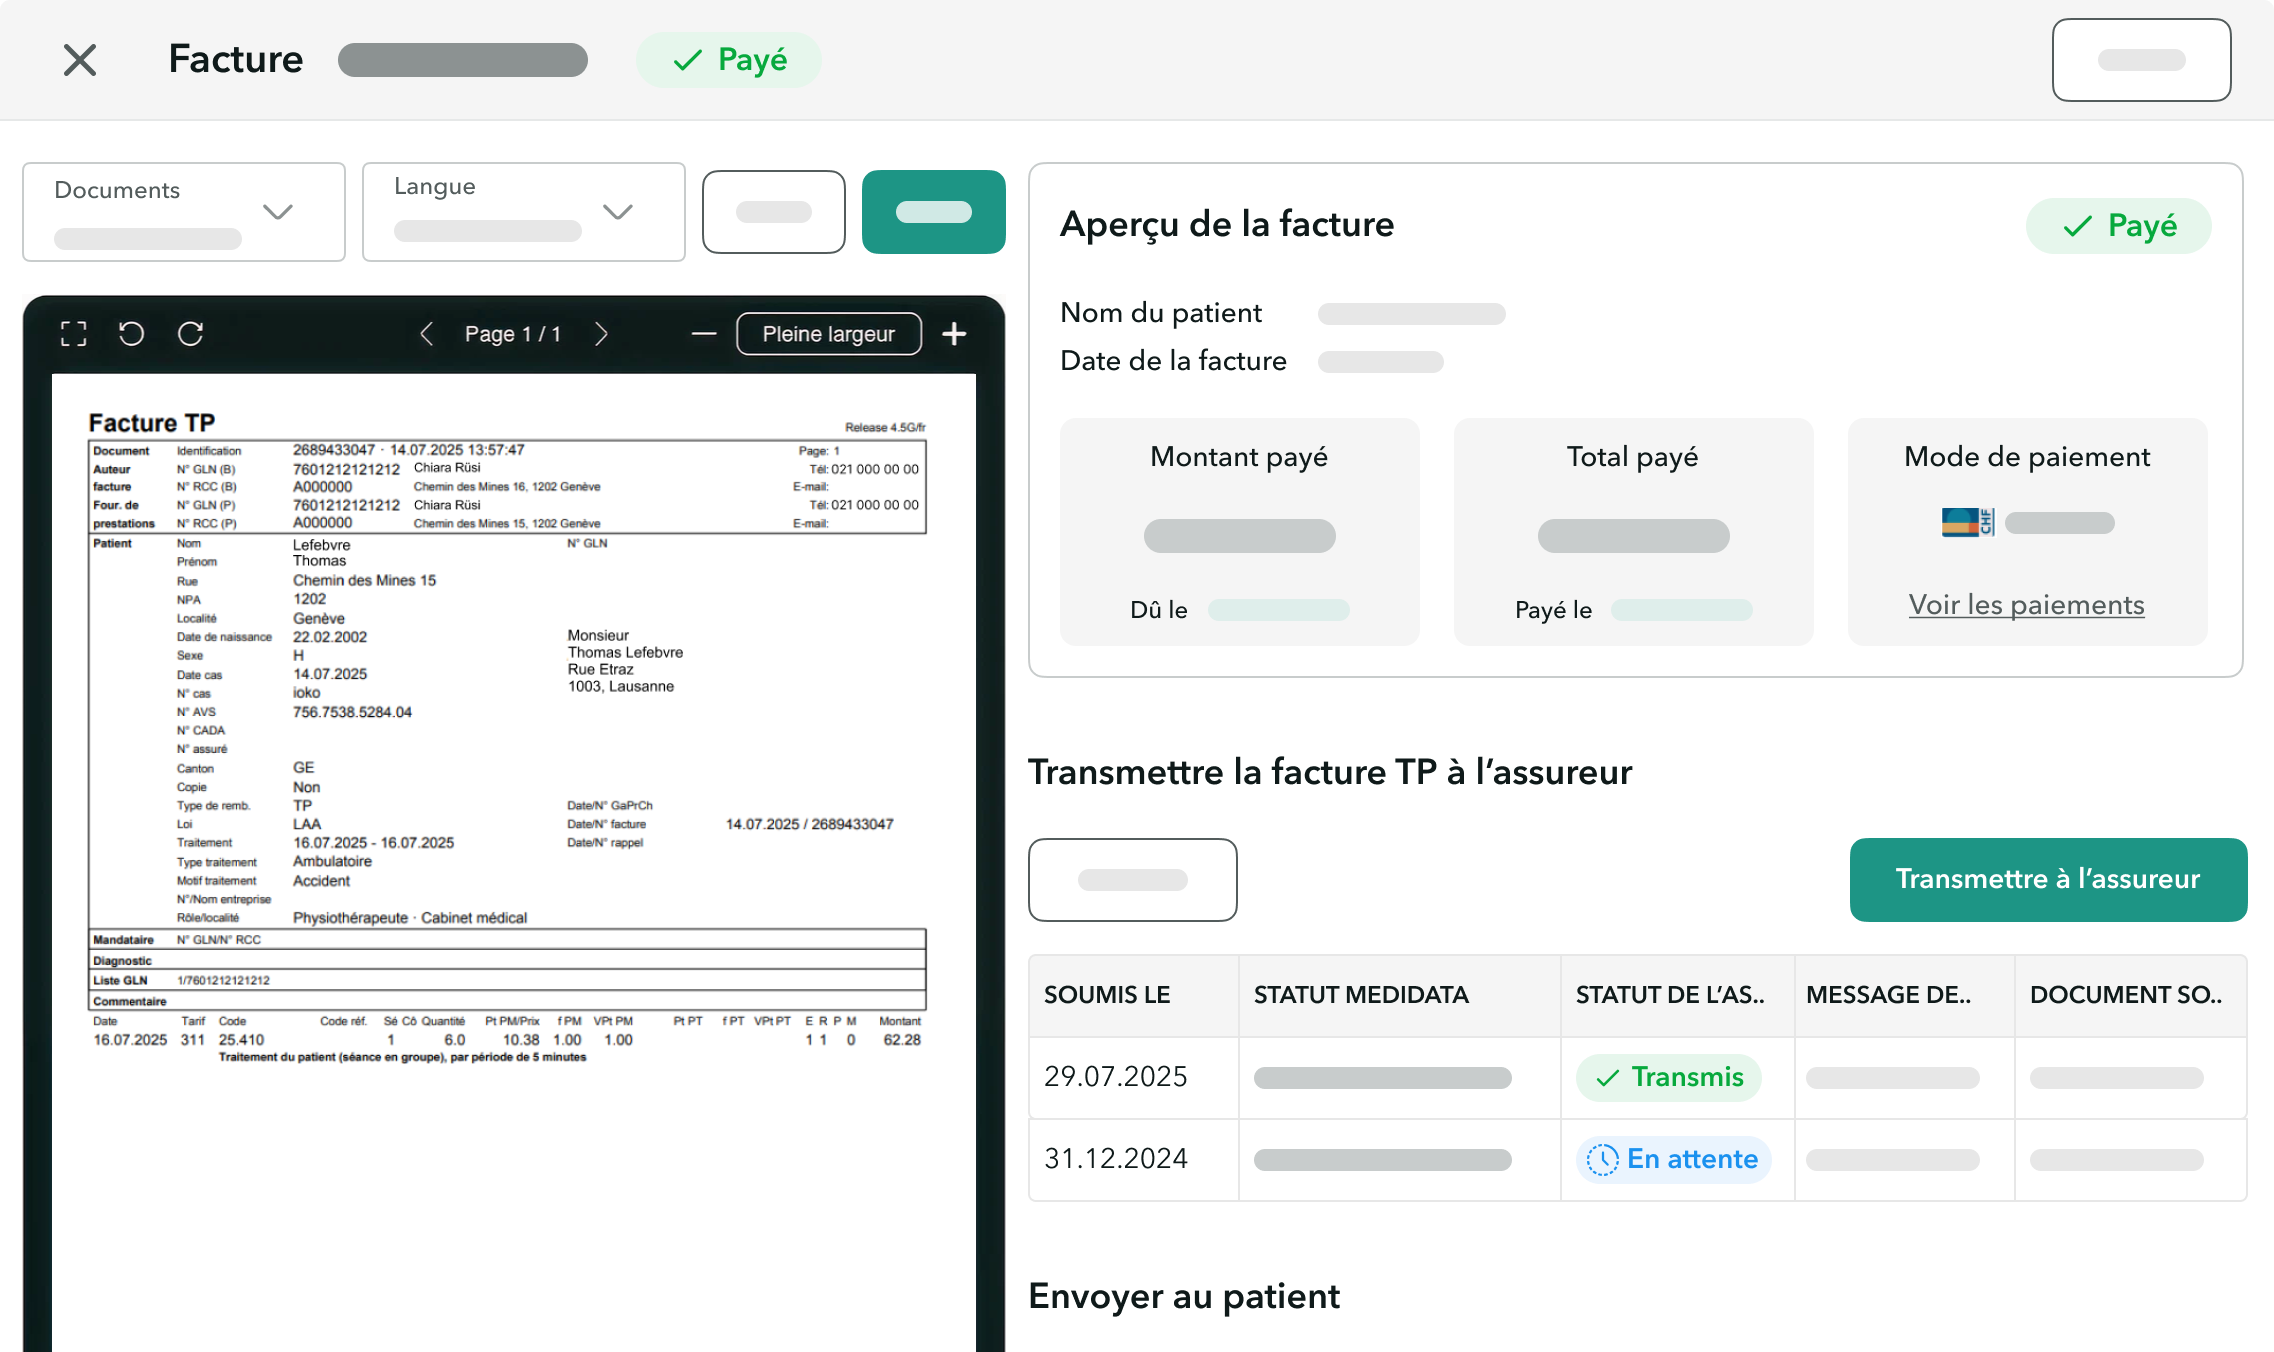Viewport: 2274px width, 1352px height.
Task: Click the En attente status badge
Action: [x=1672, y=1159]
